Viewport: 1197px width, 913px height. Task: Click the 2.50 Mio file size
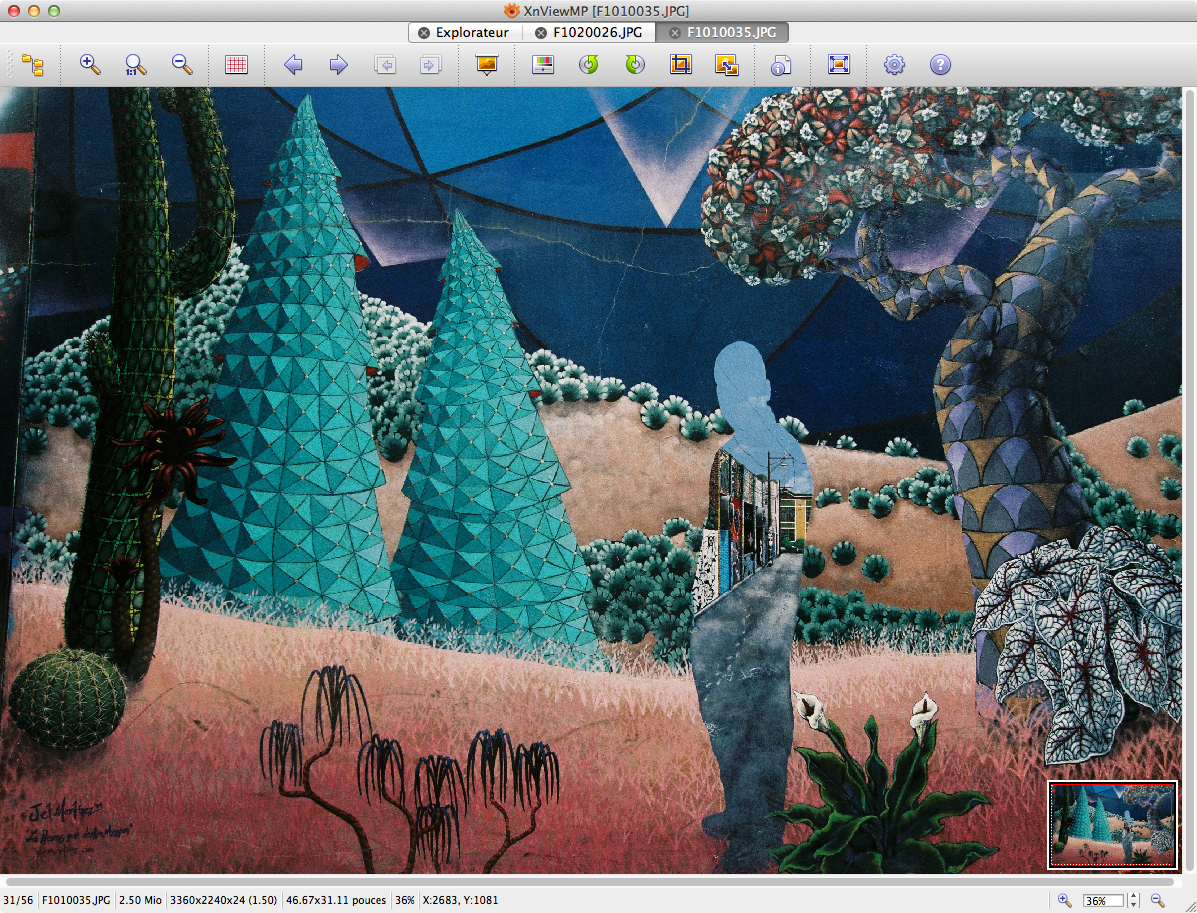[x=140, y=900]
